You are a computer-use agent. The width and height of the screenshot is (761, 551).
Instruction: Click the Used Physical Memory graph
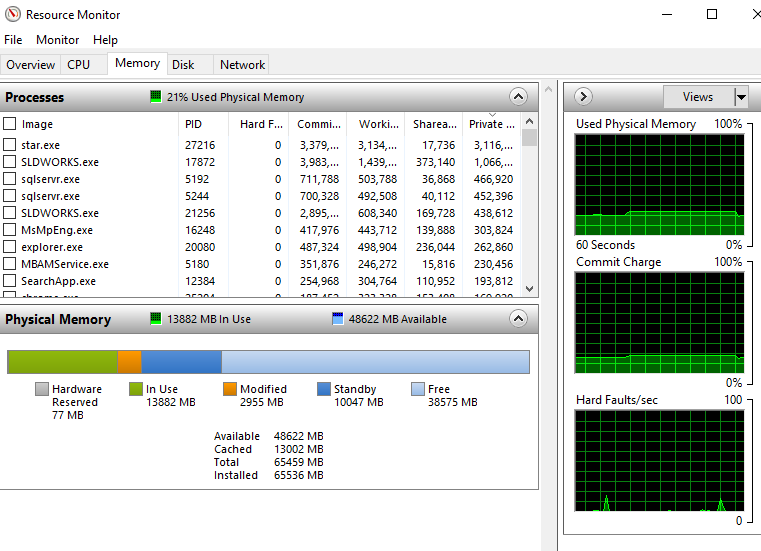[x=659, y=184]
